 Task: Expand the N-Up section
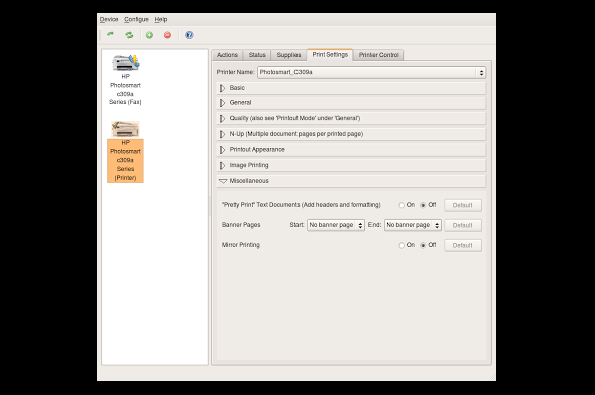(x=351, y=134)
